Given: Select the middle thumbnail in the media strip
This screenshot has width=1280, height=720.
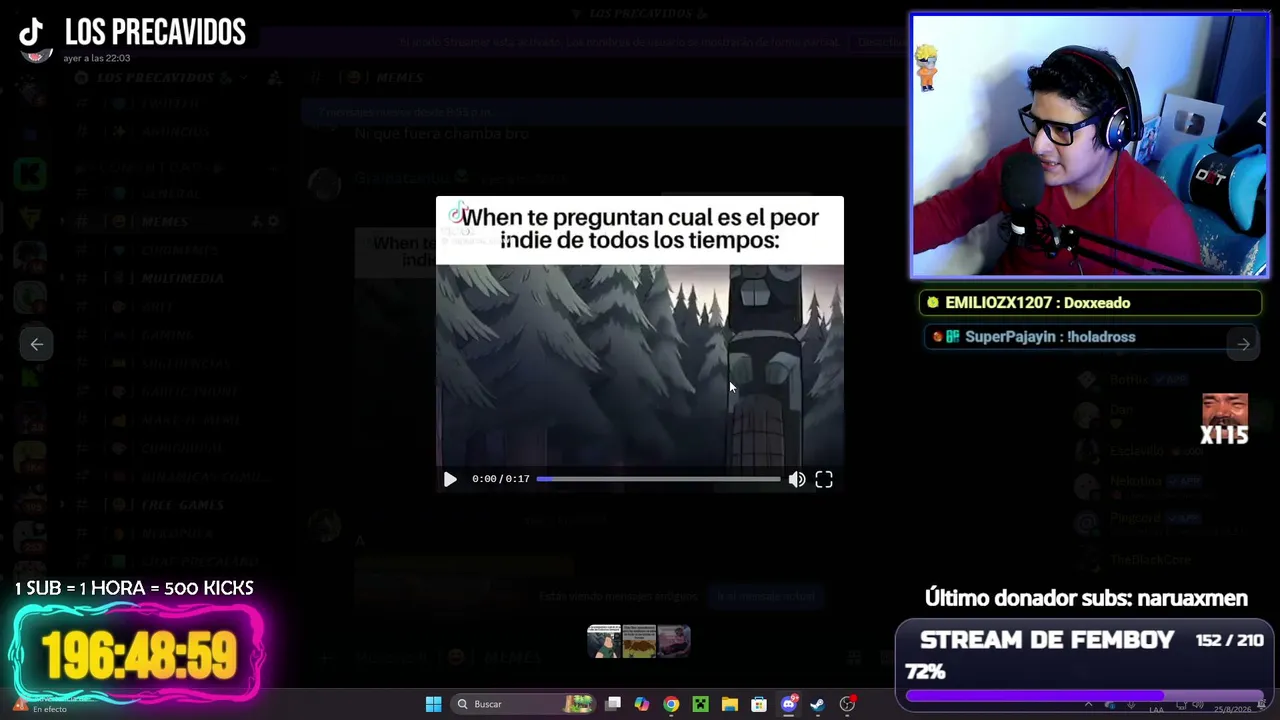Looking at the screenshot, I should pyautogui.click(x=639, y=641).
